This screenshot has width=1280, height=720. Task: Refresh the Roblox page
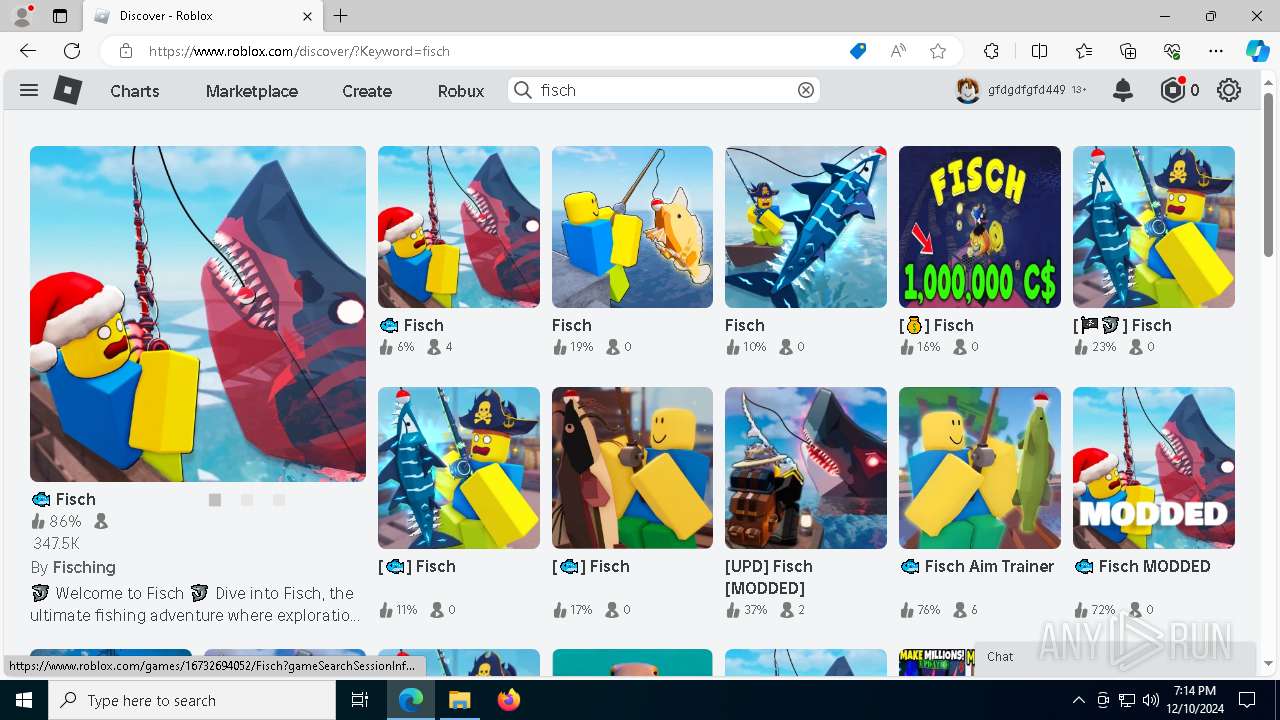click(x=72, y=51)
